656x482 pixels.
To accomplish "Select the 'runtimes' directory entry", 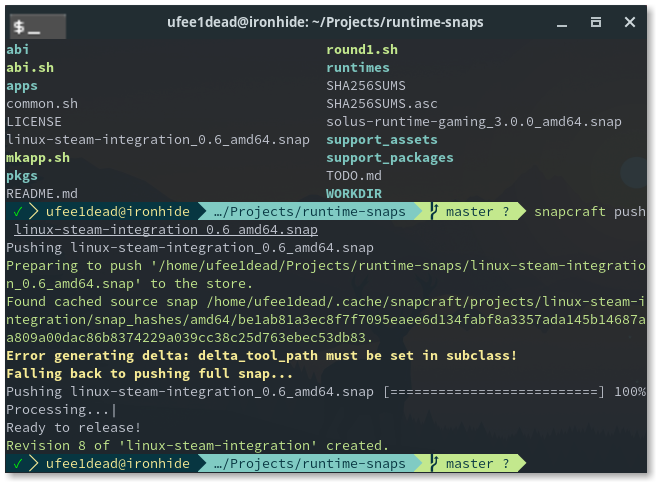I will coord(358,68).
